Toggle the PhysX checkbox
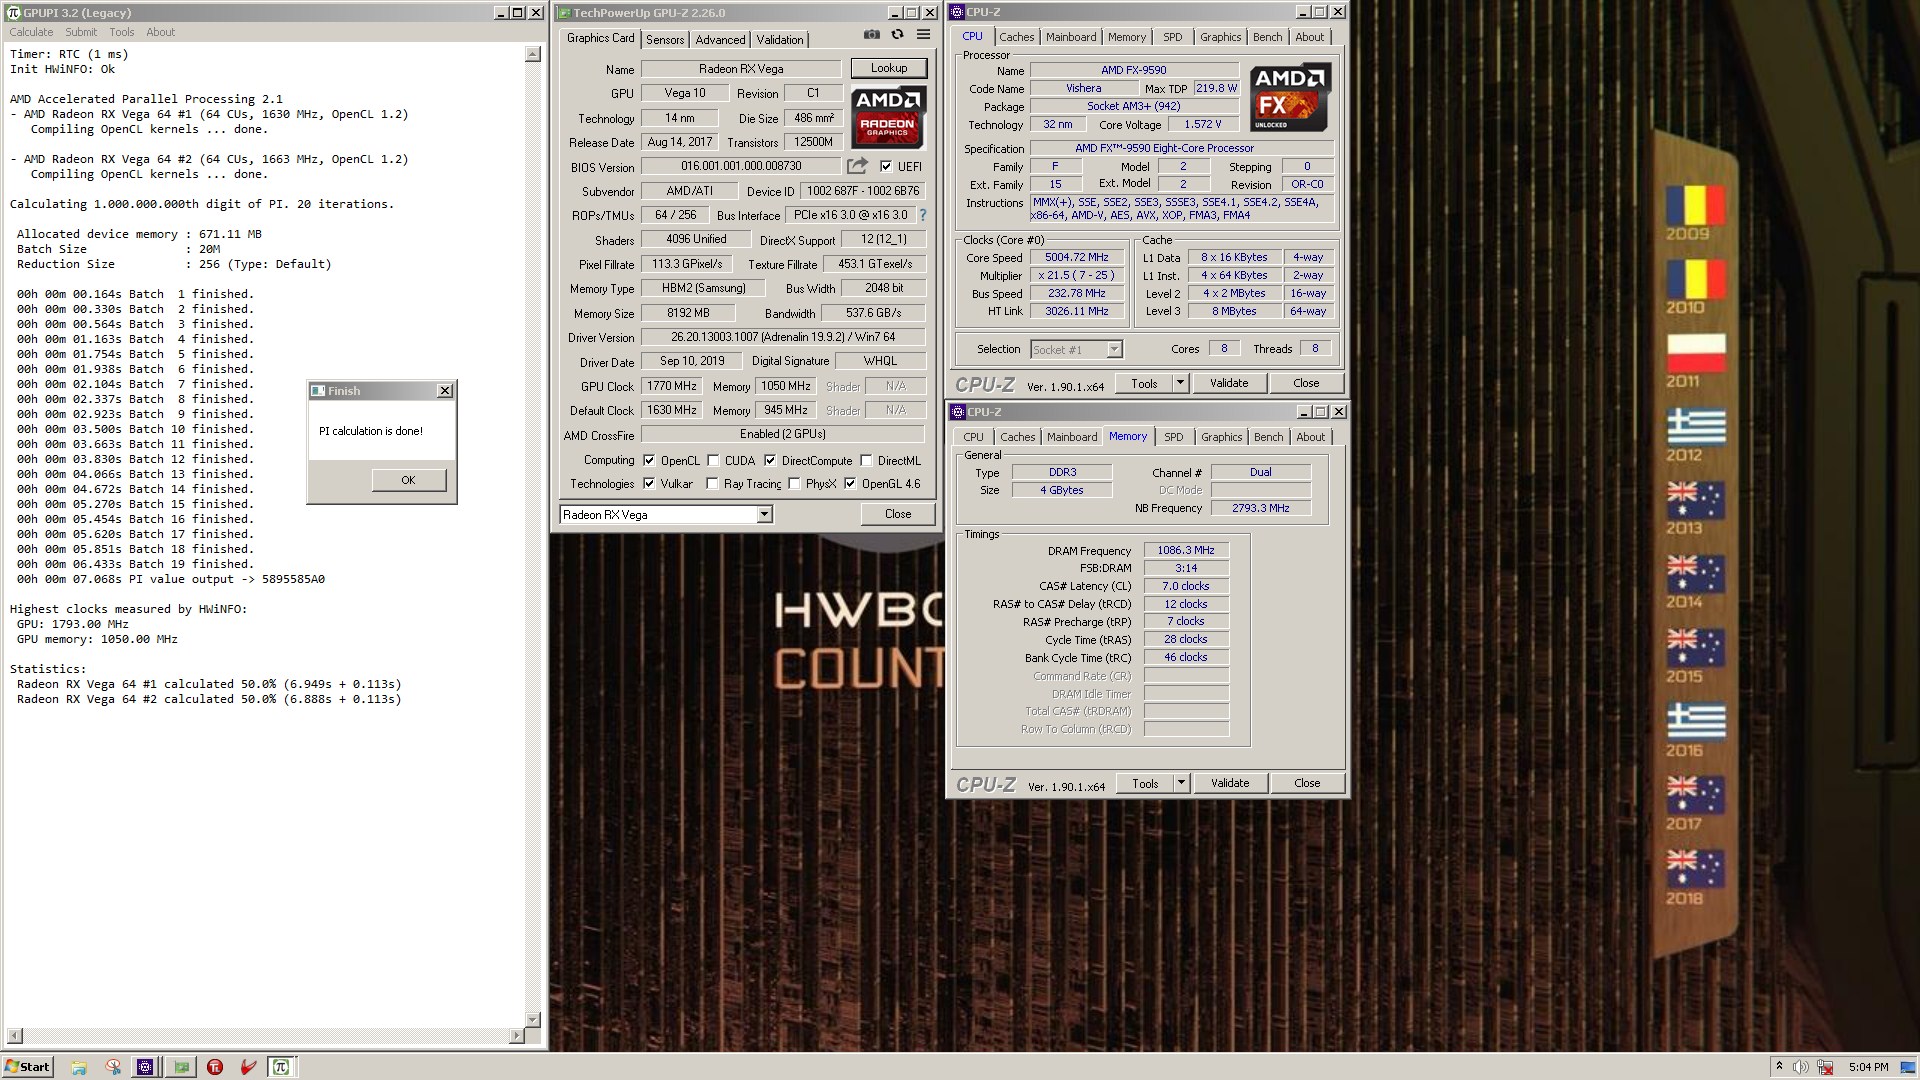Viewport: 1920px width, 1080px height. pos(794,483)
